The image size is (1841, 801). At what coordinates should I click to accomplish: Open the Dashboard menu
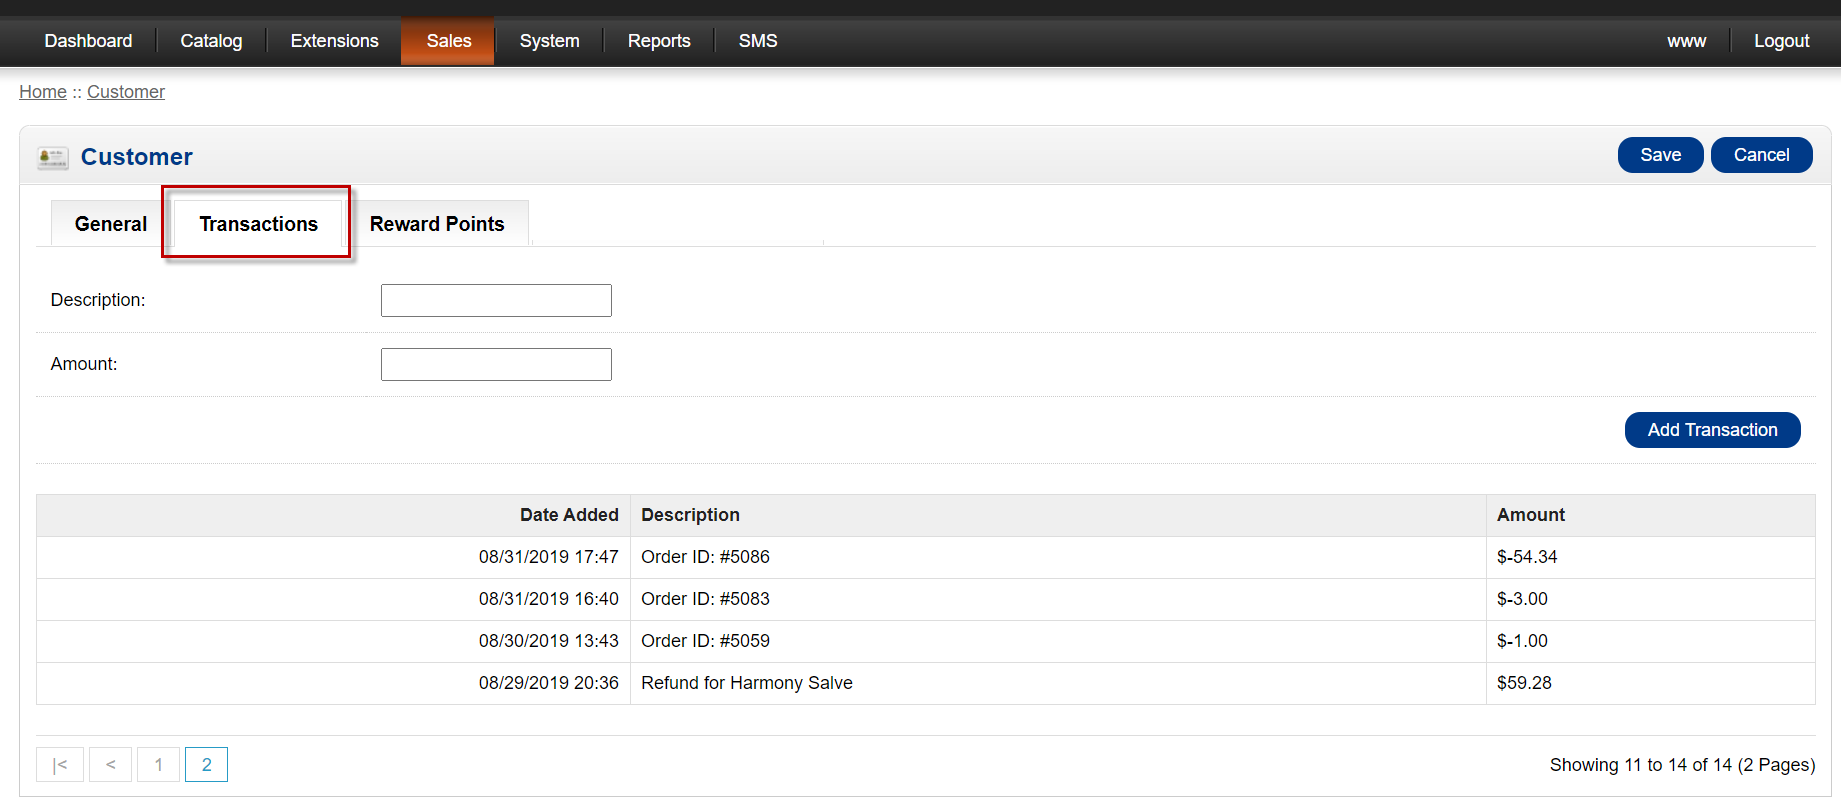point(88,41)
